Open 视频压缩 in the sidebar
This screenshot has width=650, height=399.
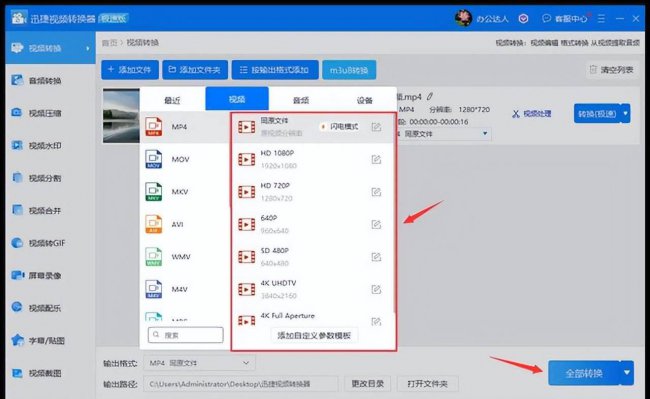pyautogui.click(x=50, y=113)
